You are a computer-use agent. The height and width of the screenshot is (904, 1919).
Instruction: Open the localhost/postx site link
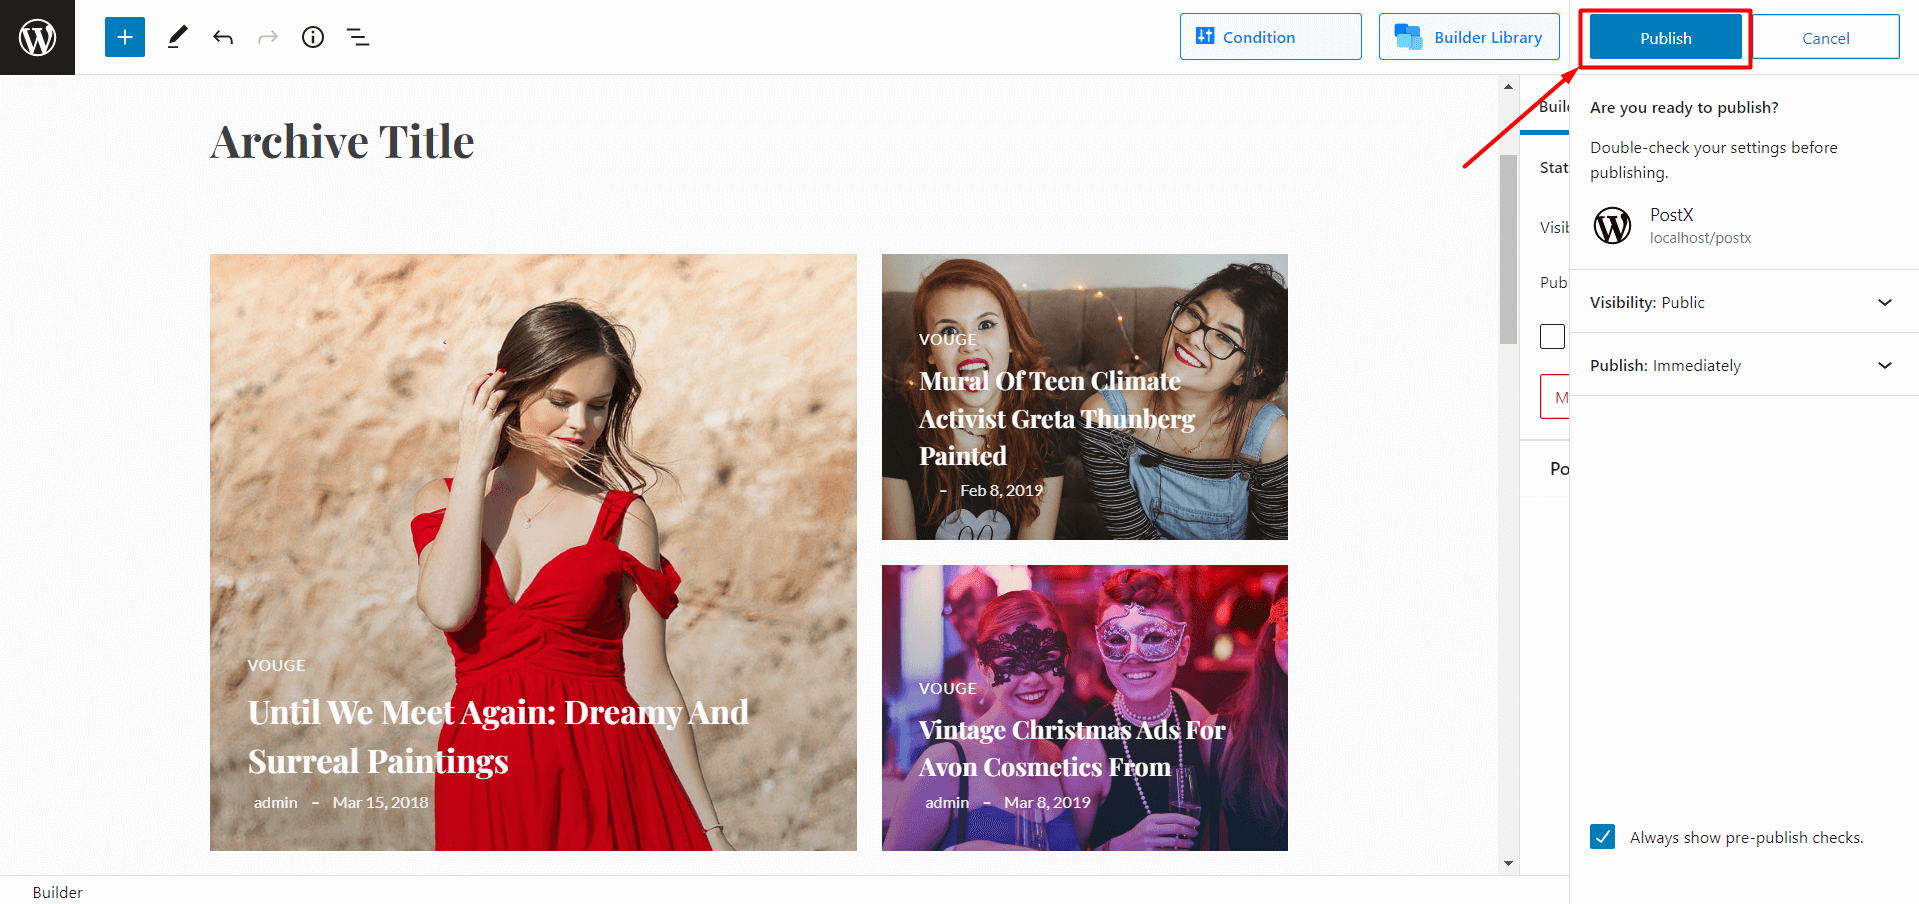click(x=1700, y=238)
